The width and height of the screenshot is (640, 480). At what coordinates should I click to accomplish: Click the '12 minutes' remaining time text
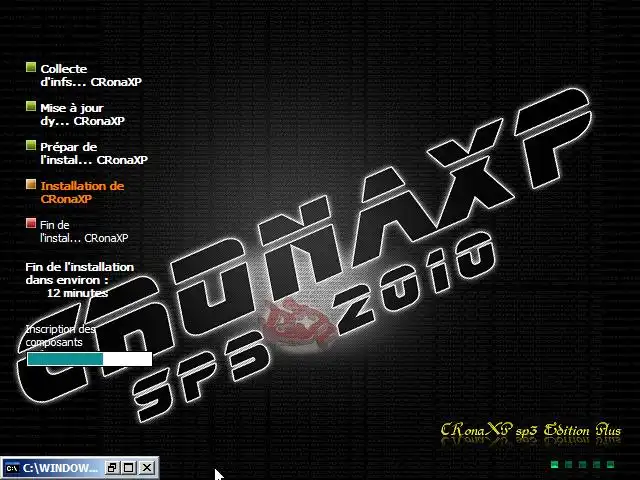click(77, 293)
